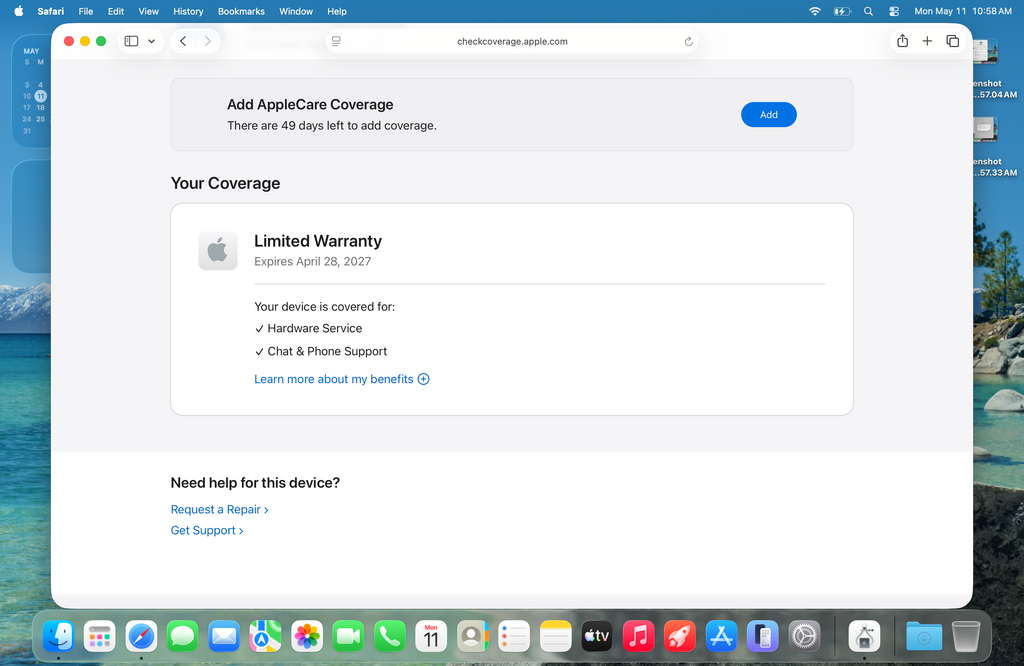
Task: Click 'Limited Warranty' heading text
Action: pyautogui.click(x=318, y=241)
